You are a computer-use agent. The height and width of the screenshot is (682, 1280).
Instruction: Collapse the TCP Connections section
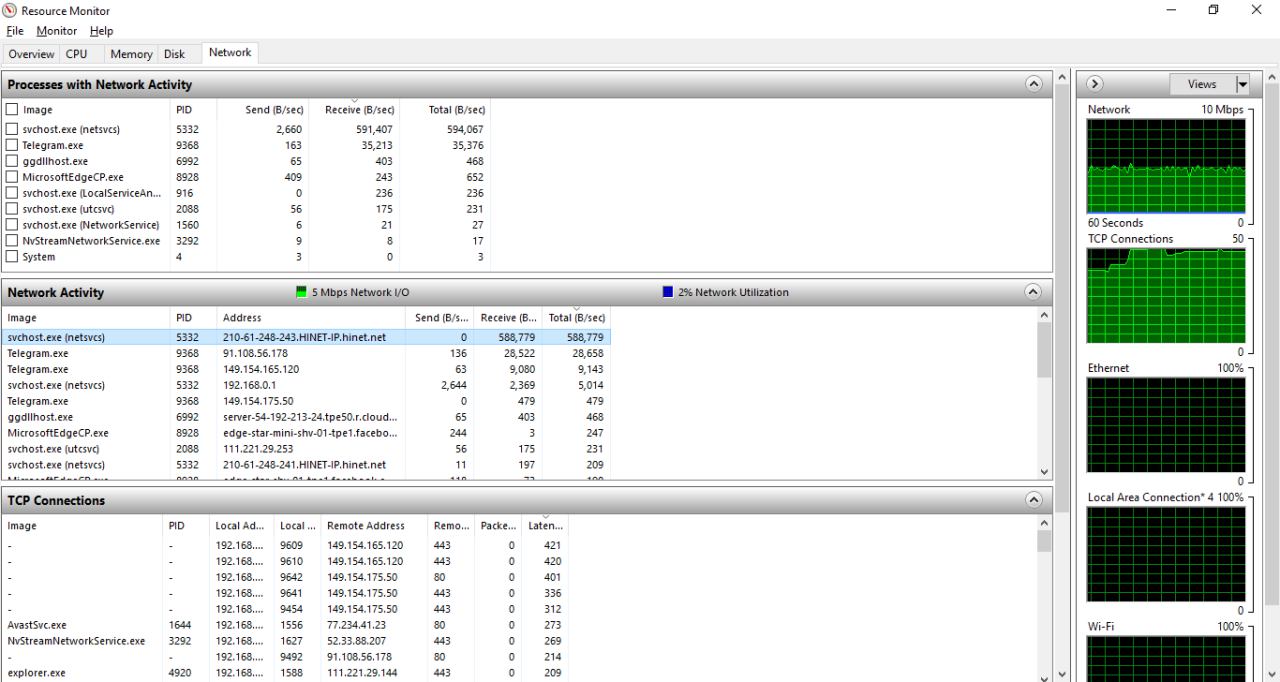click(1034, 500)
